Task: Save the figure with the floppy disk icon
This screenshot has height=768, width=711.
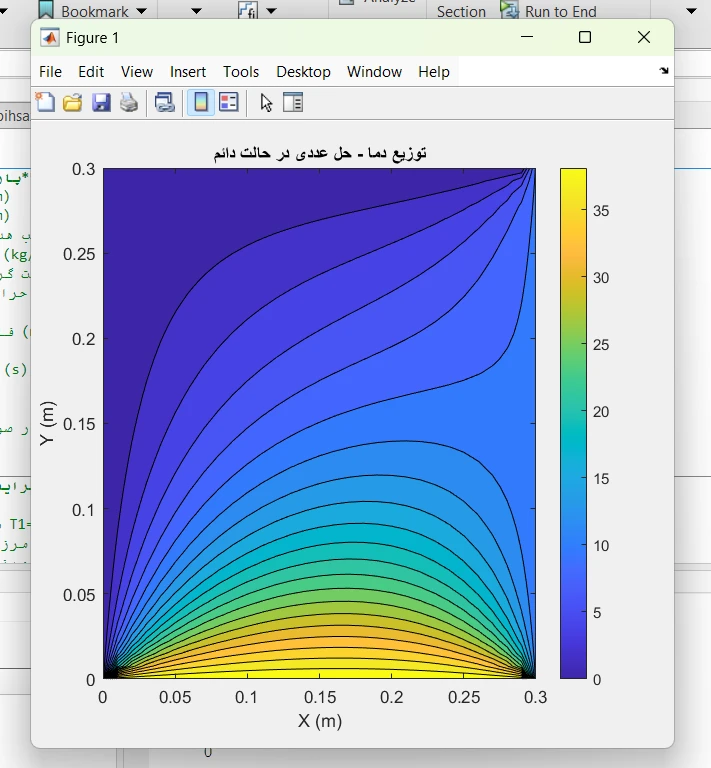Action: coord(100,102)
